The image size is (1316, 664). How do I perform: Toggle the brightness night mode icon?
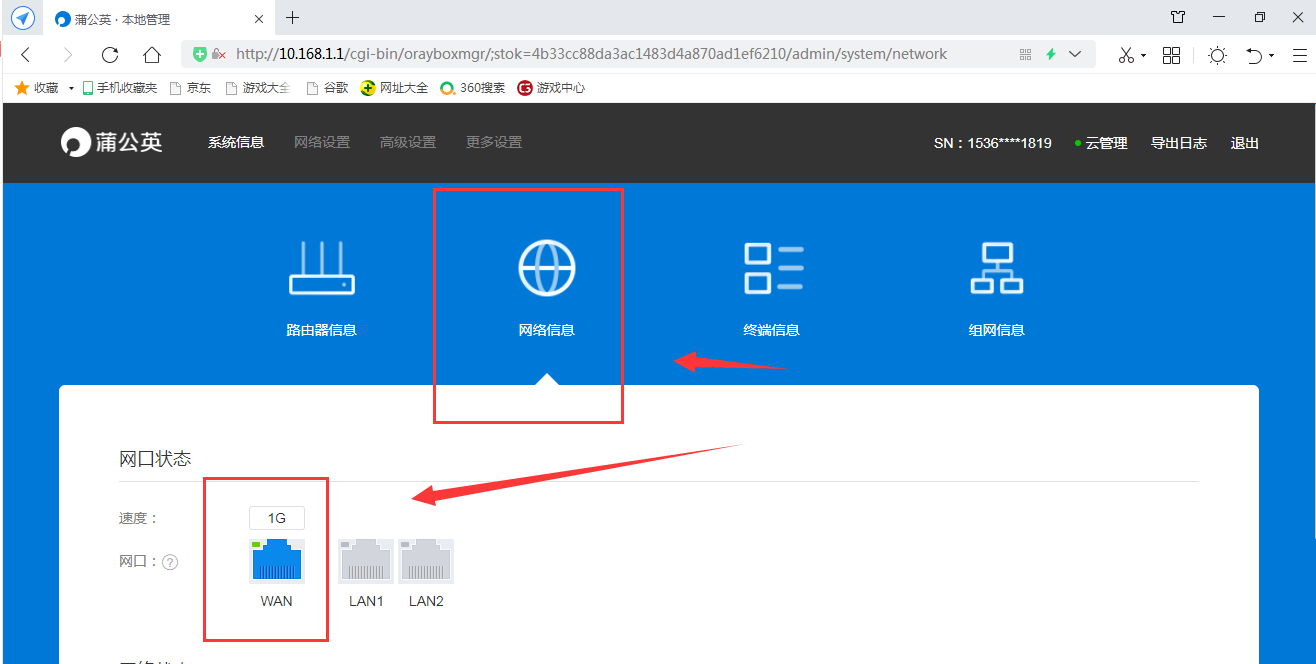click(x=1217, y=55)
